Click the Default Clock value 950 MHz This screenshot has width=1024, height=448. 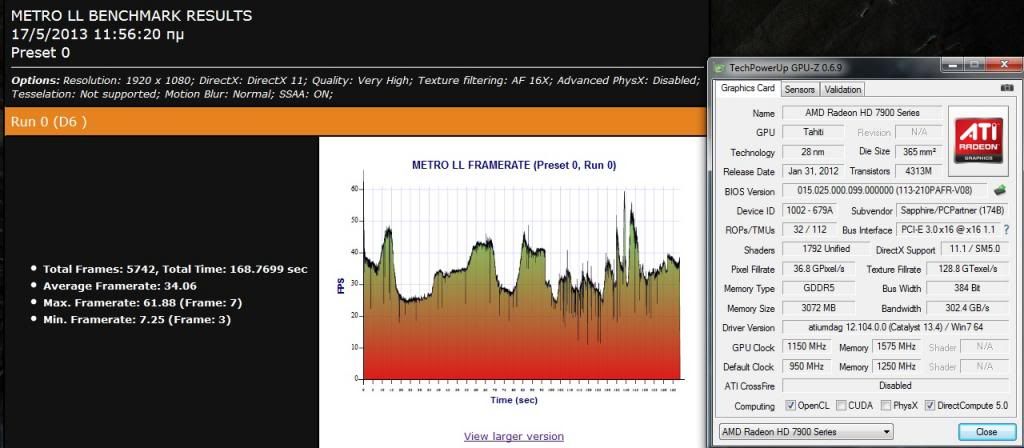805,366
